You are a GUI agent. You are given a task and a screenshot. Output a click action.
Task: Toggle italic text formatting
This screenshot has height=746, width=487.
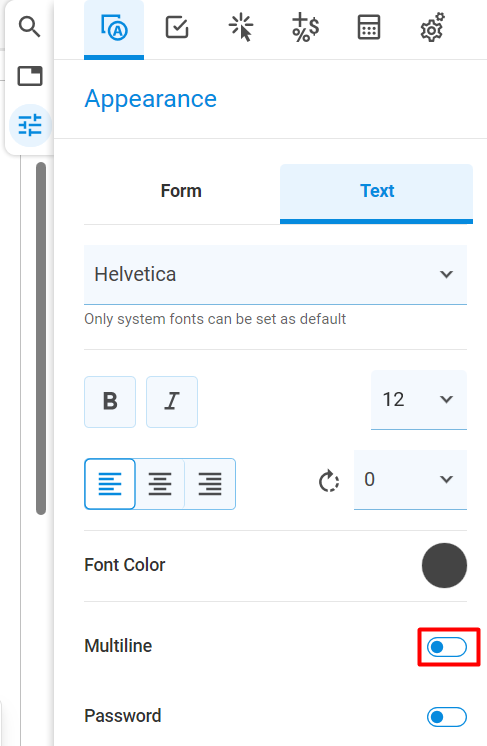click(x=172, y=402)
